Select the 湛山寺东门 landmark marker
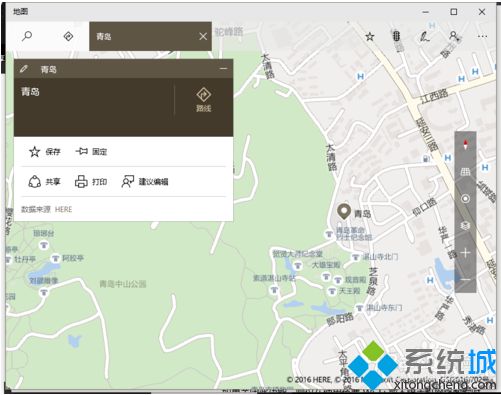The image size is (501, 395). click(x=359, y=308)
